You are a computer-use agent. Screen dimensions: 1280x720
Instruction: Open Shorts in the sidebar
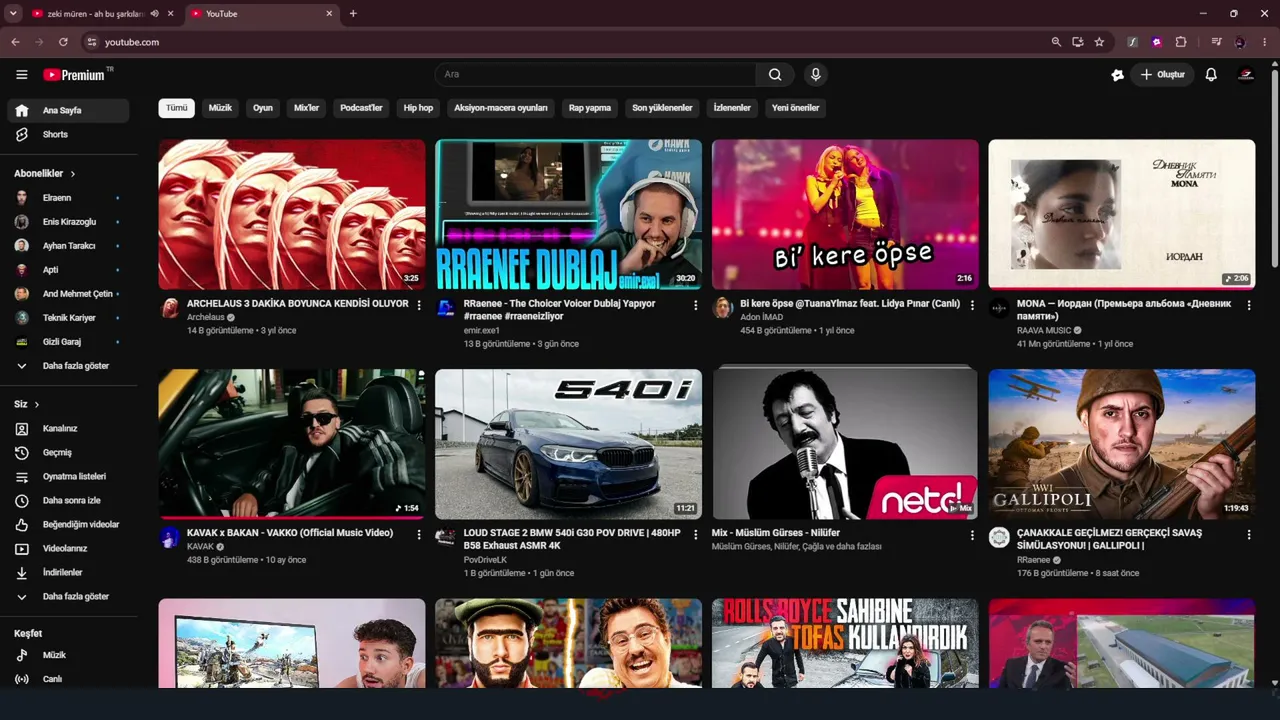(x=68, y=134)
